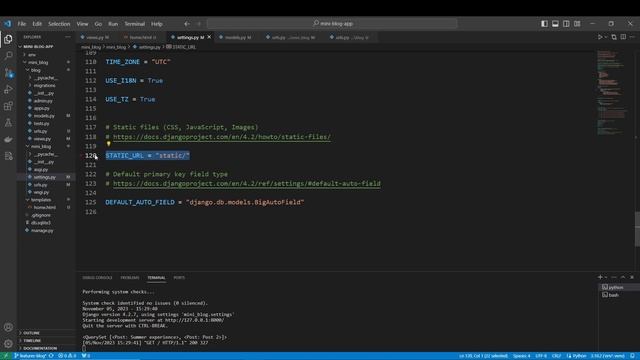Open the Run and Debug view
This screenshot has height=360, width=640.
click(x=8, y=89)
